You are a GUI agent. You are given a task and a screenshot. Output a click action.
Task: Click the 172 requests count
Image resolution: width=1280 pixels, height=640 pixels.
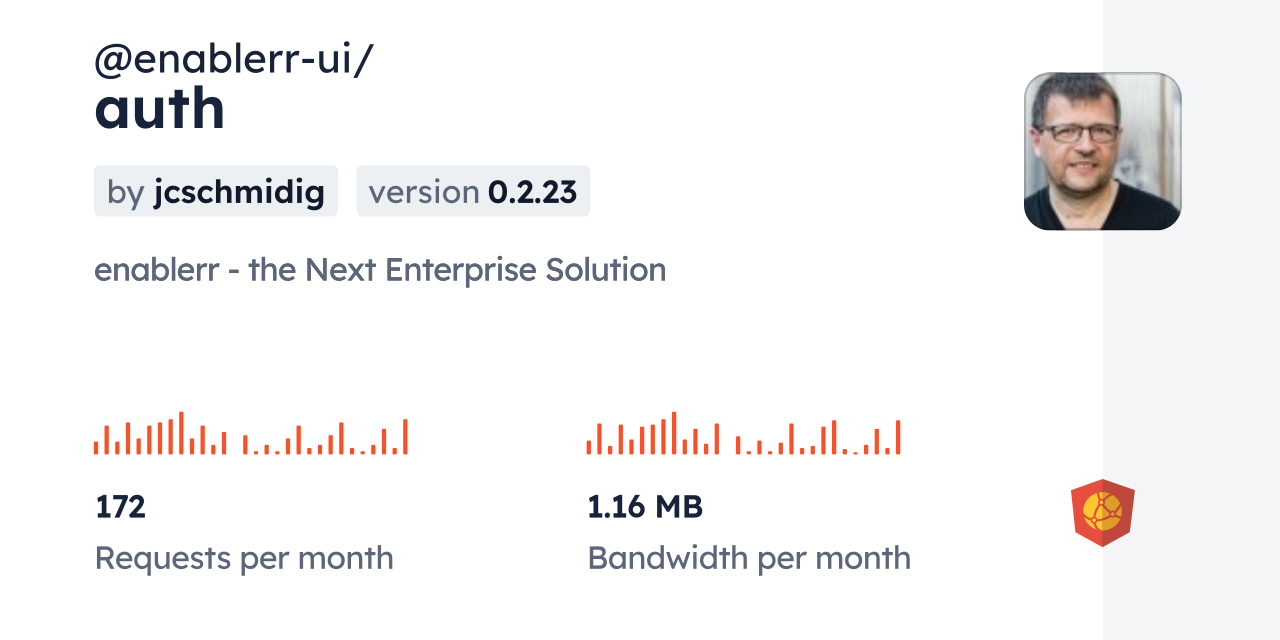click(121, 507)
